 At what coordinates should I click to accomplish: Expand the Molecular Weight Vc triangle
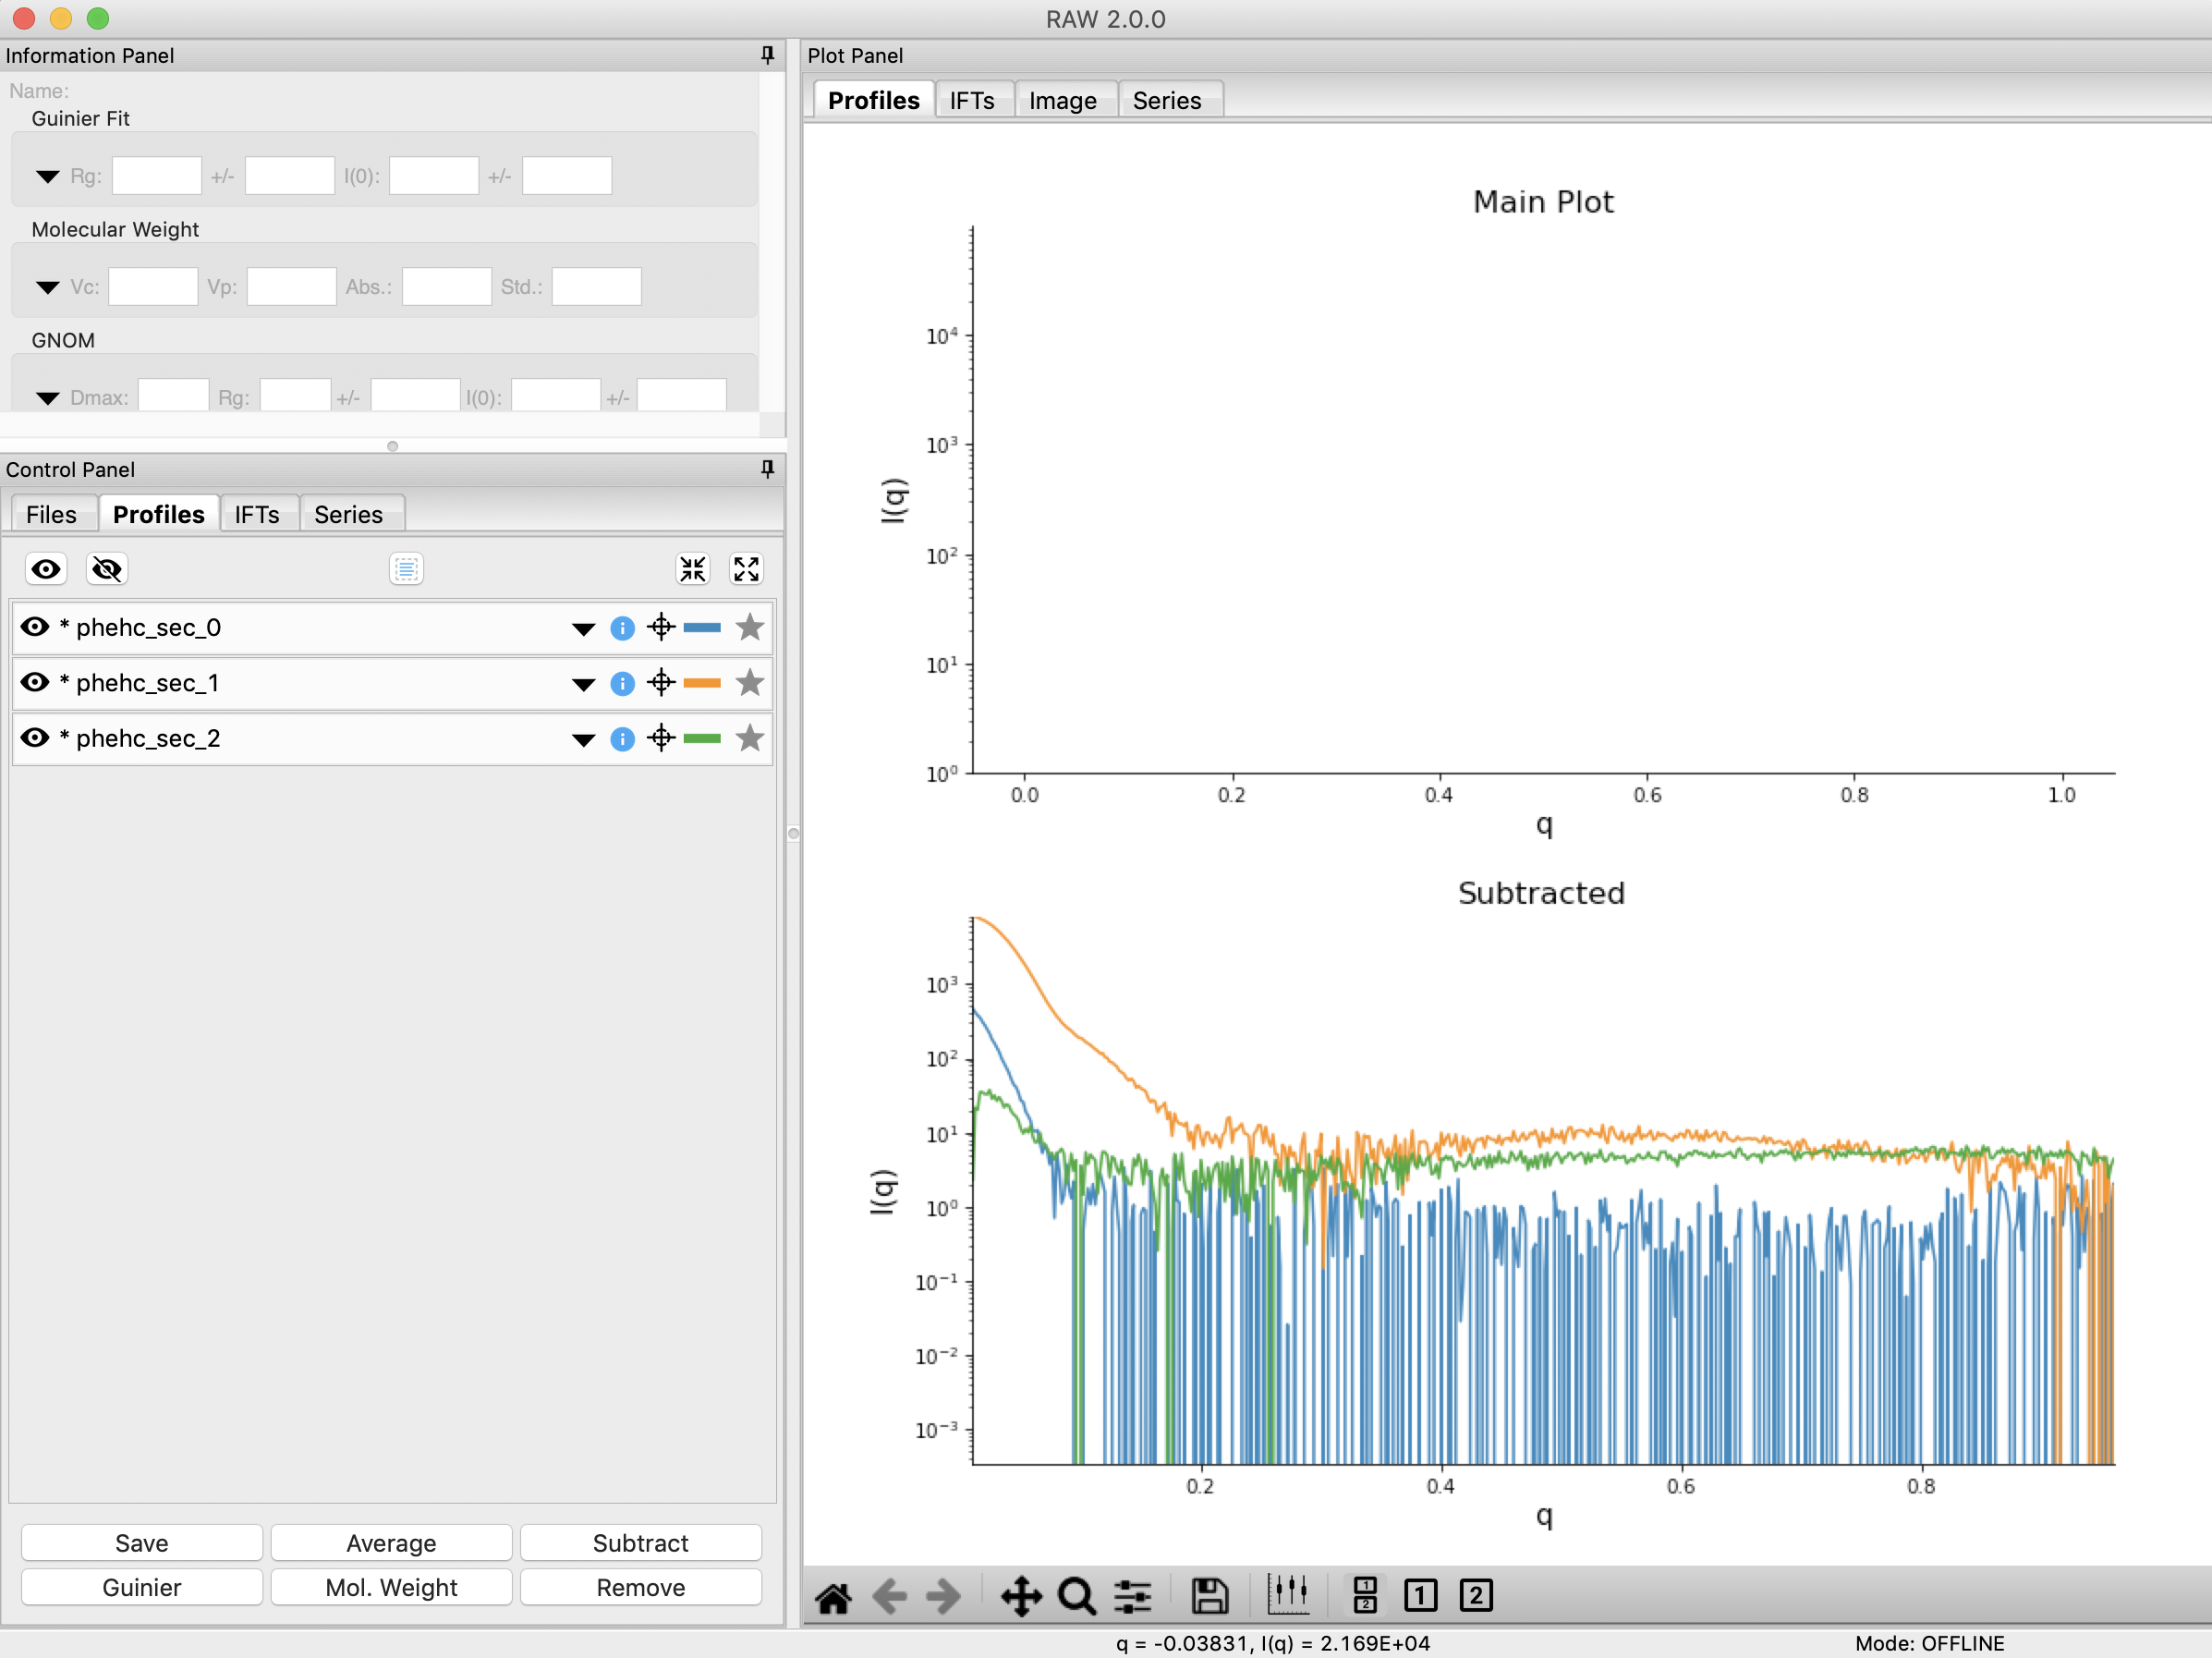[47, 288]
